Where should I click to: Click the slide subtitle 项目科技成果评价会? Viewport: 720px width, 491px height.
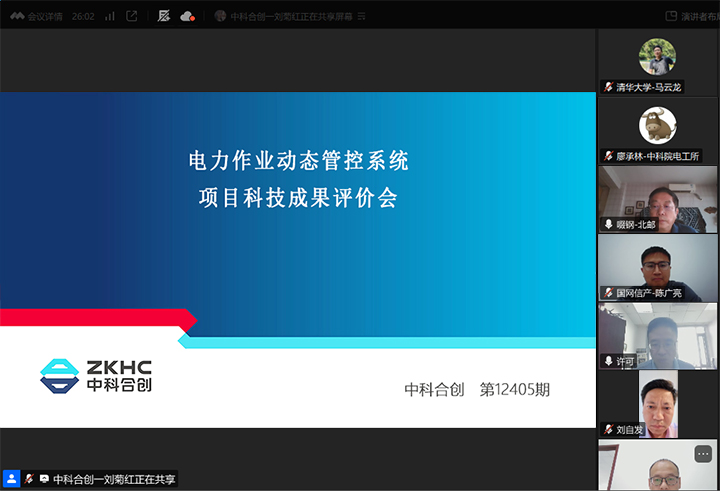[x=298, y=198]
